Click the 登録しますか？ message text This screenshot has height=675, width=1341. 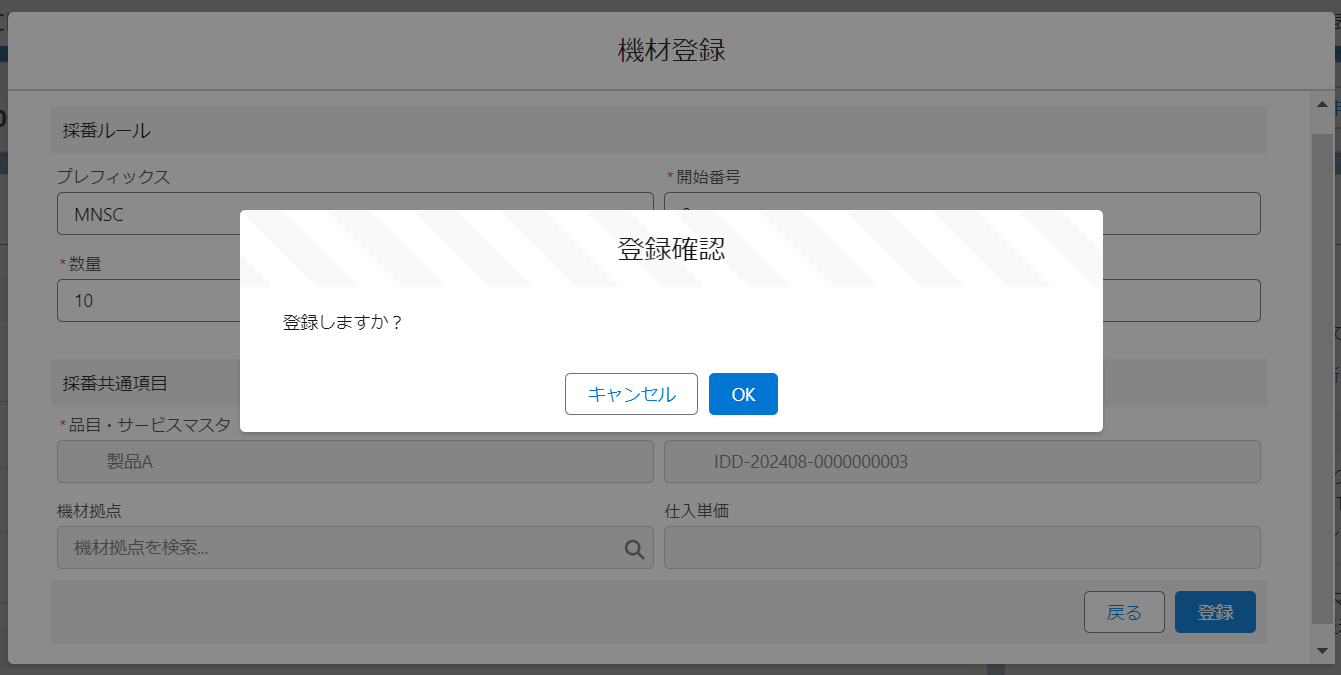coord(342,323)
